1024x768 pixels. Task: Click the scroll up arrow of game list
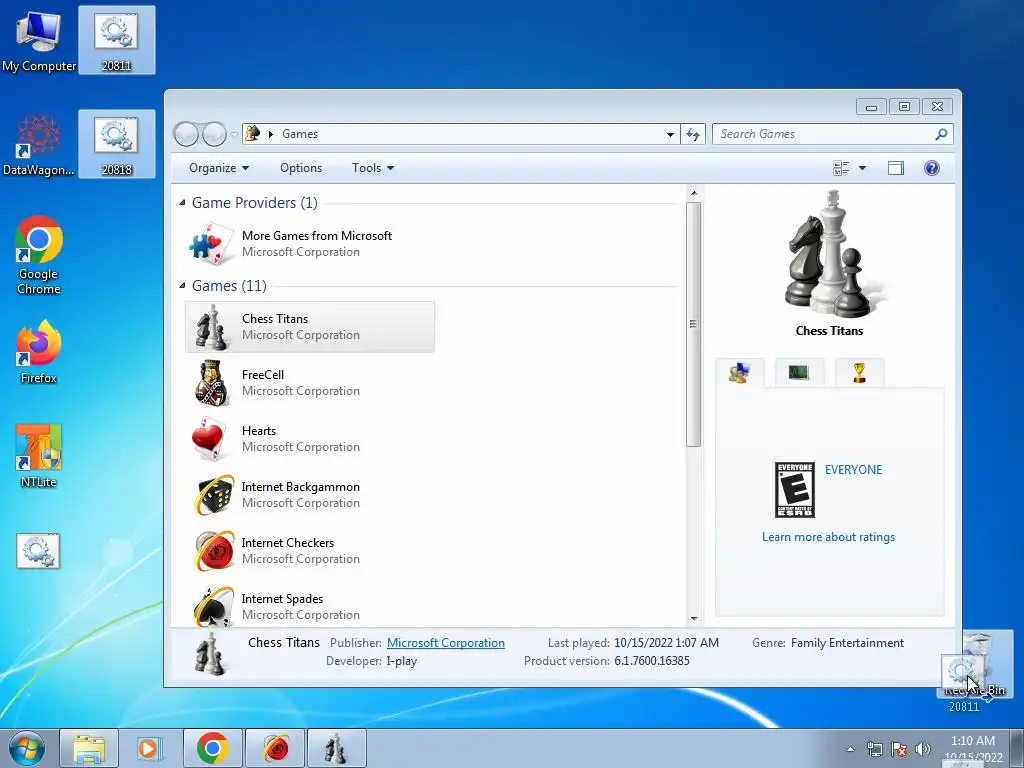pyautogui.click(x=694, y=193)
